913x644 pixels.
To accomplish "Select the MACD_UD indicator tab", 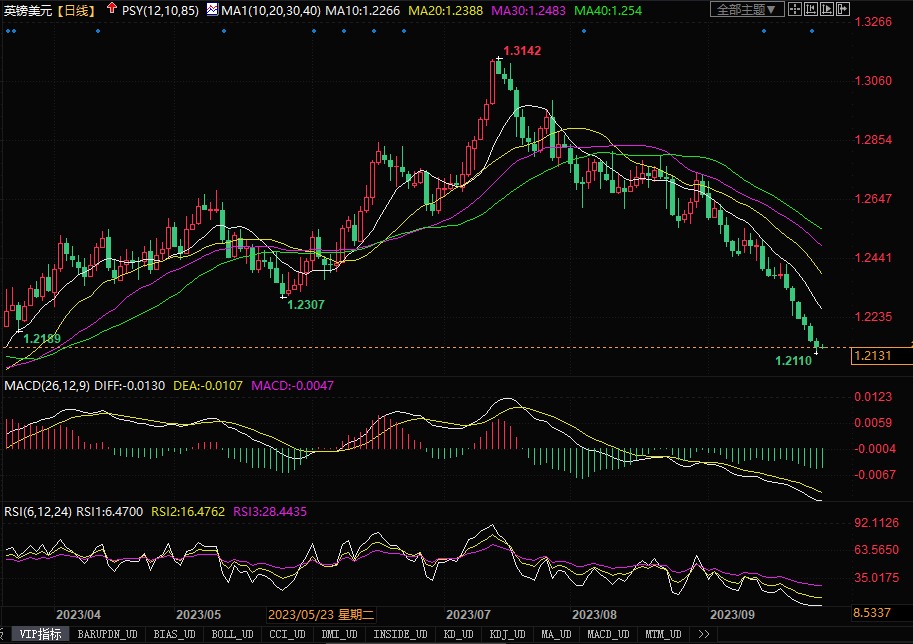I will 608,634.
